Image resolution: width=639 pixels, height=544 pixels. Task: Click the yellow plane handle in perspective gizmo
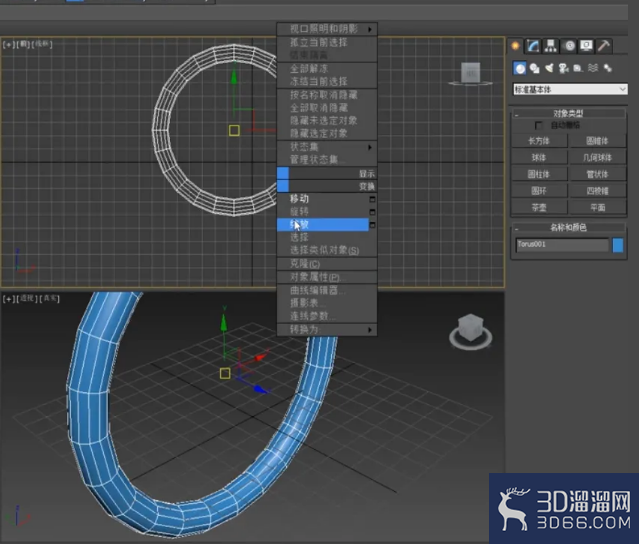point(225,373)
